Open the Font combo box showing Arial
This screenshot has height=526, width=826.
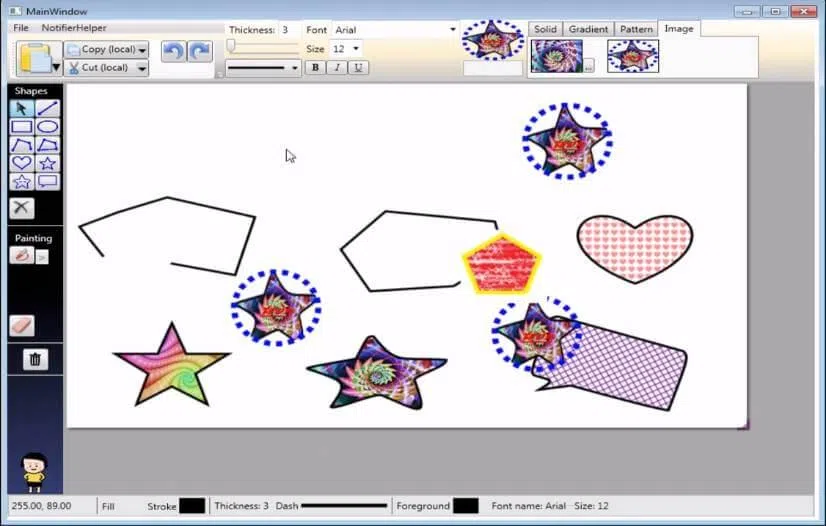(x=395, y=30)
